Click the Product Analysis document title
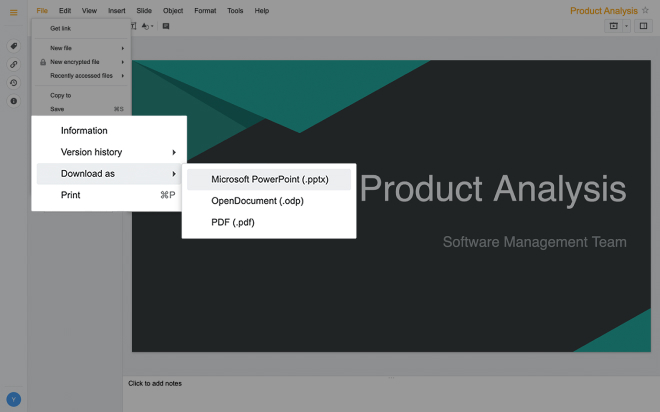 pos(603,11)
